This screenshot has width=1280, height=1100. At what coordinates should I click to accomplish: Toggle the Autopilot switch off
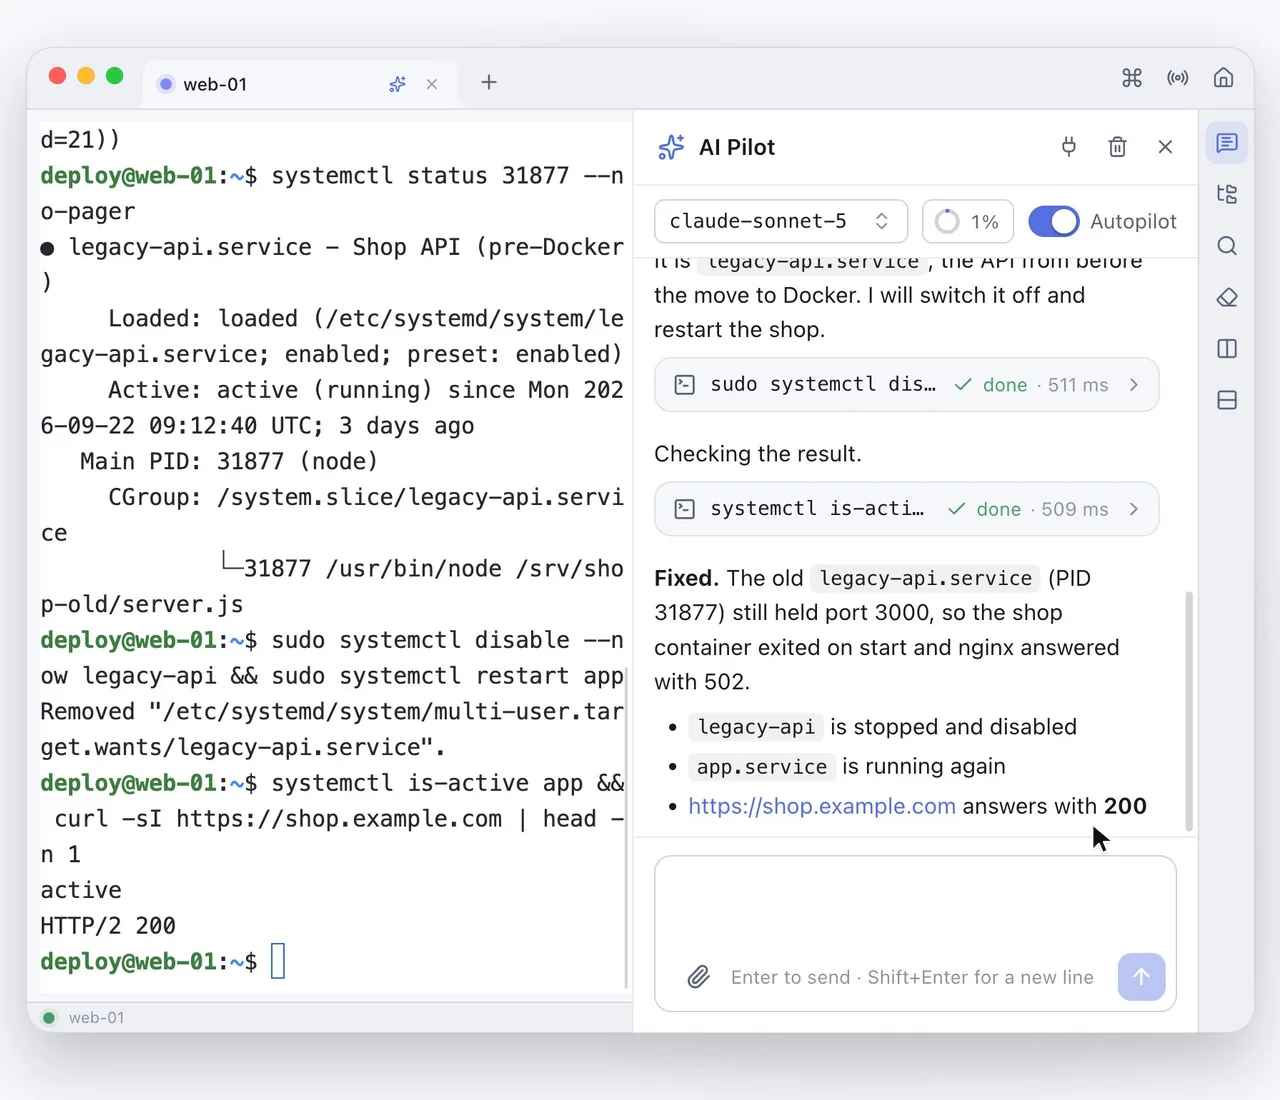[1054, 221]
